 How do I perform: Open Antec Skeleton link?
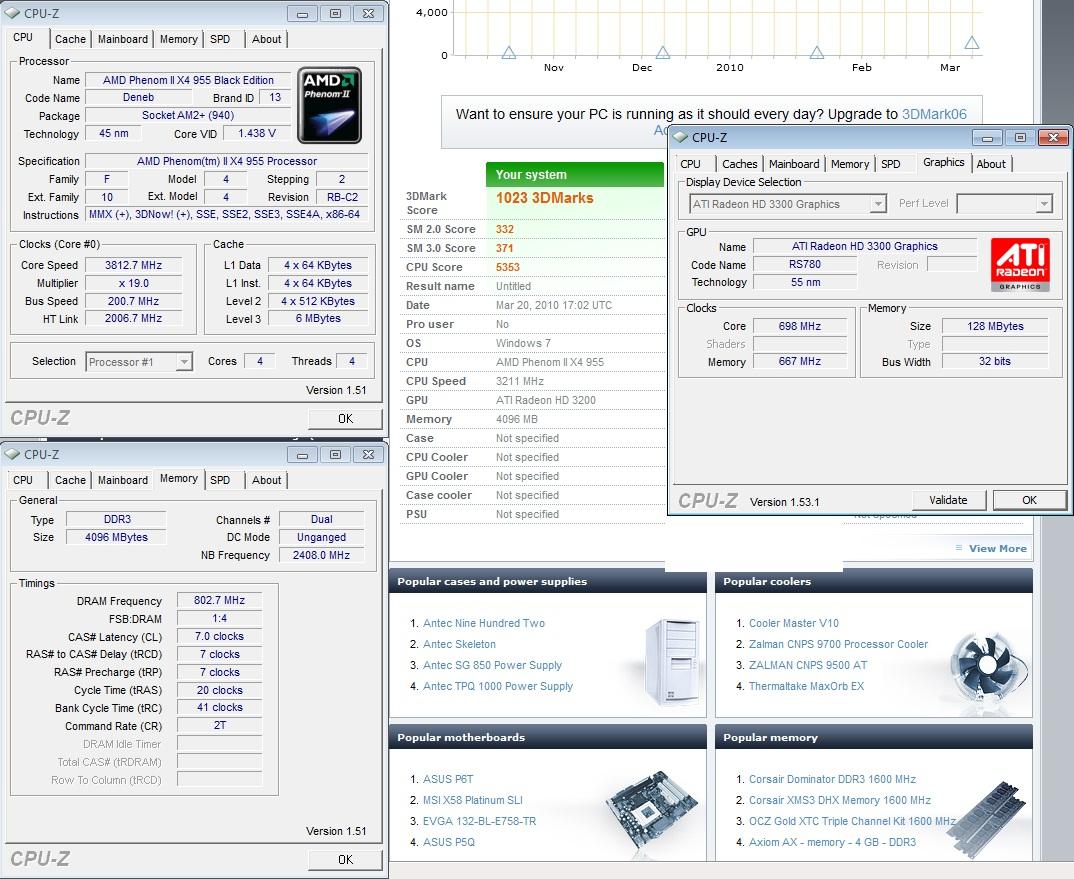click(459, 644)
